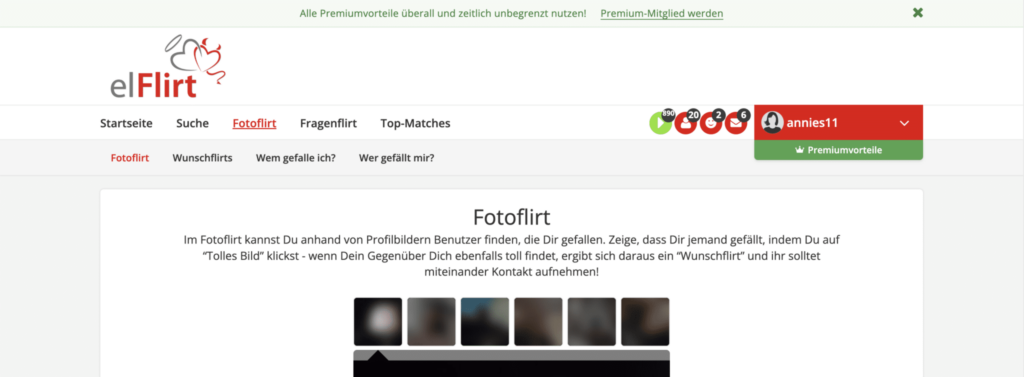Select the third blurred profile thumbnail
The height and width of the screenshot is (377, 1024).
tap(485, 321)
